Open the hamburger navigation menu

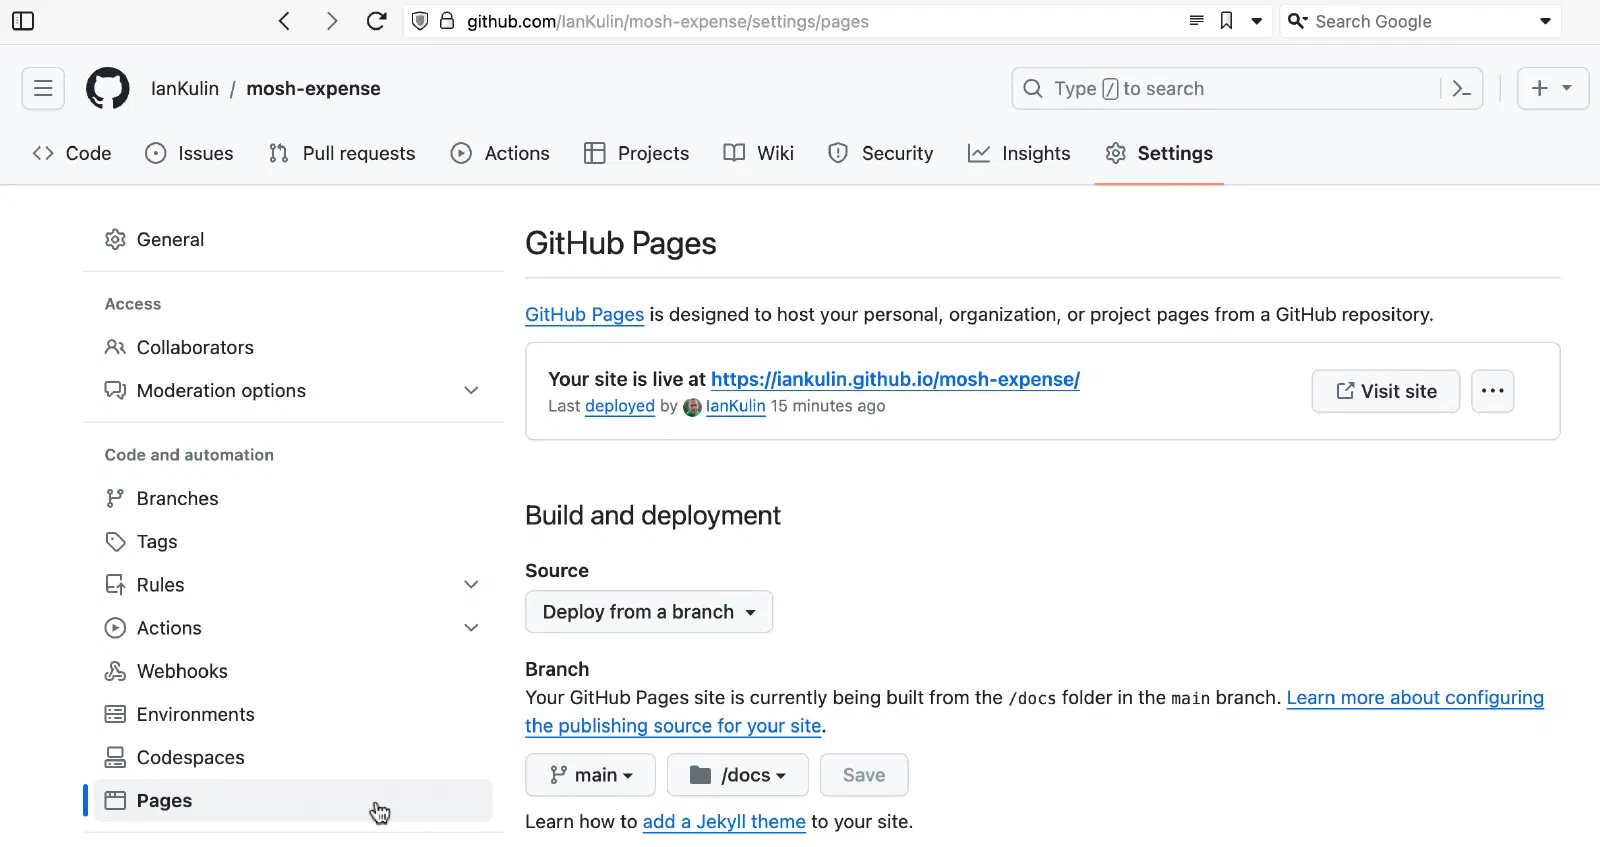coord(43,88)
